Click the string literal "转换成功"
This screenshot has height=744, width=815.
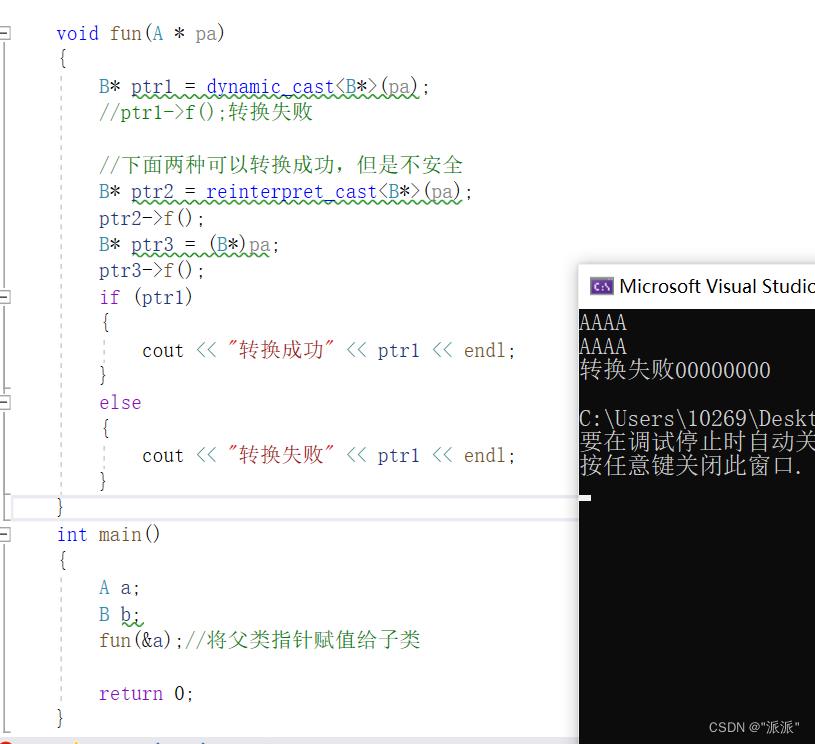[281, 350]
